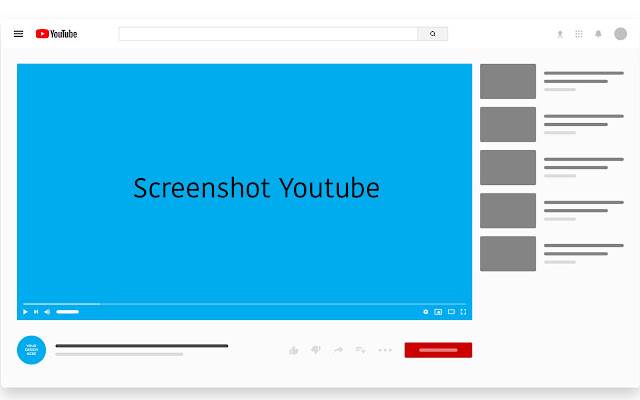The image size is (640, 400).
Task: Mute the video speaker icon
Action: 47,312
